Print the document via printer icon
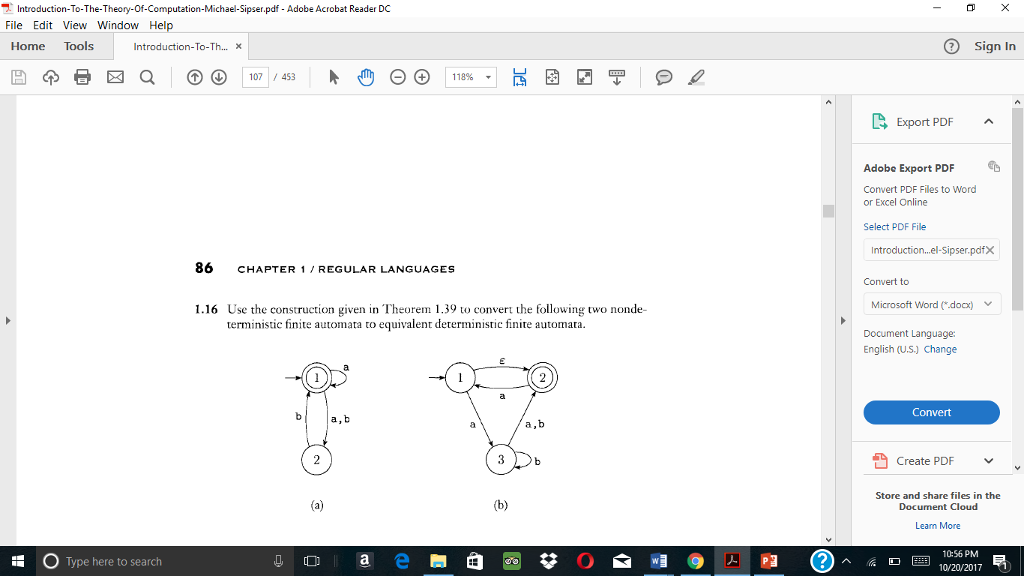The height and width of the screenshot is (576, 1024). [82, 77]
